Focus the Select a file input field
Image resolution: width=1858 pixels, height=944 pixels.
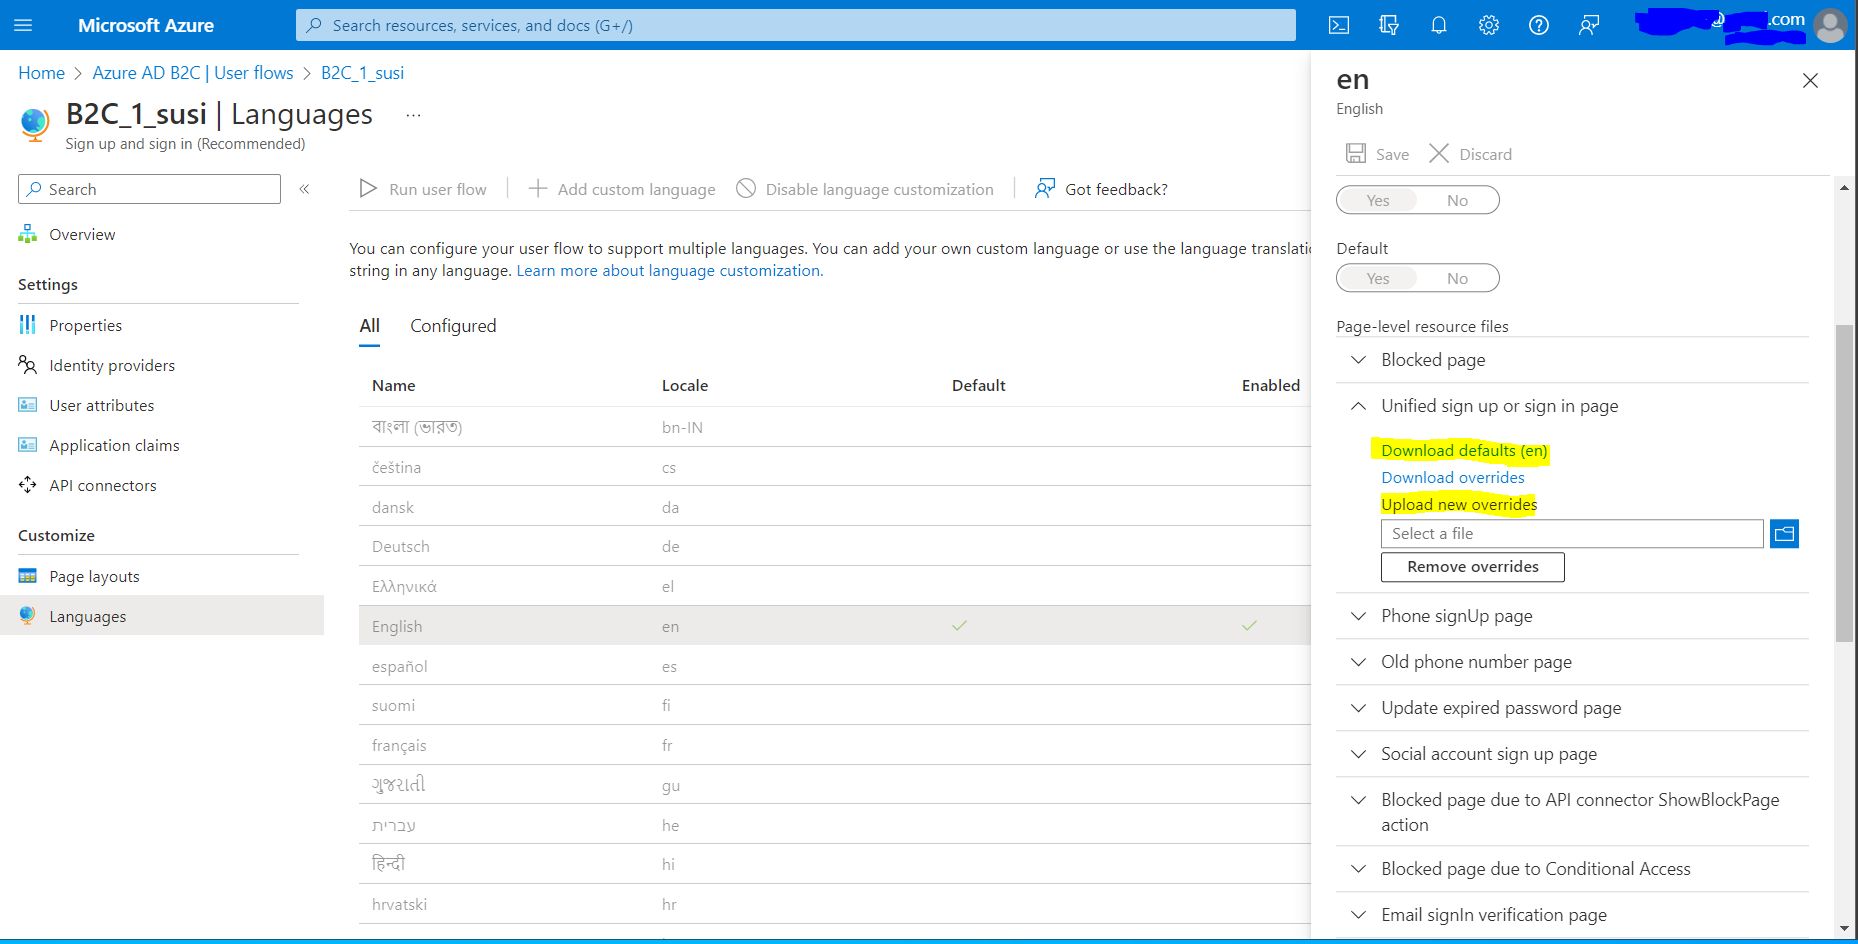1560,533
